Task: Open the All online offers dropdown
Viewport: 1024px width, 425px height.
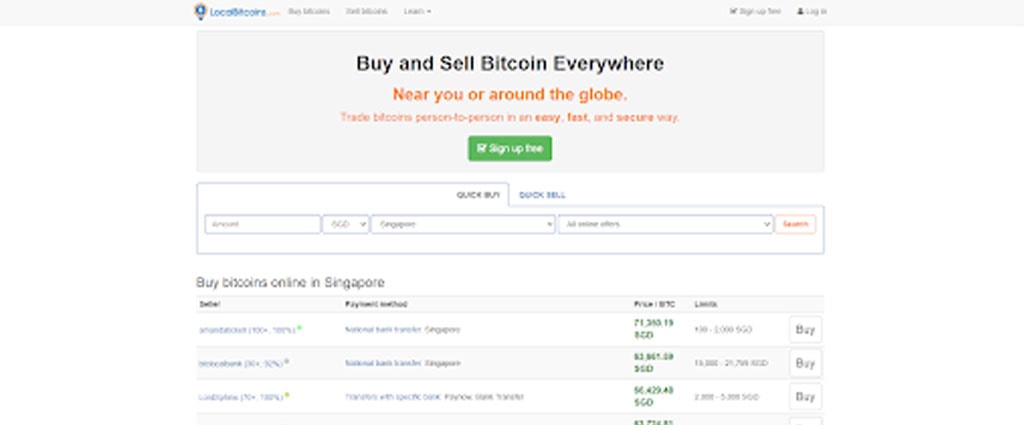Action: [x=665, y=224]
